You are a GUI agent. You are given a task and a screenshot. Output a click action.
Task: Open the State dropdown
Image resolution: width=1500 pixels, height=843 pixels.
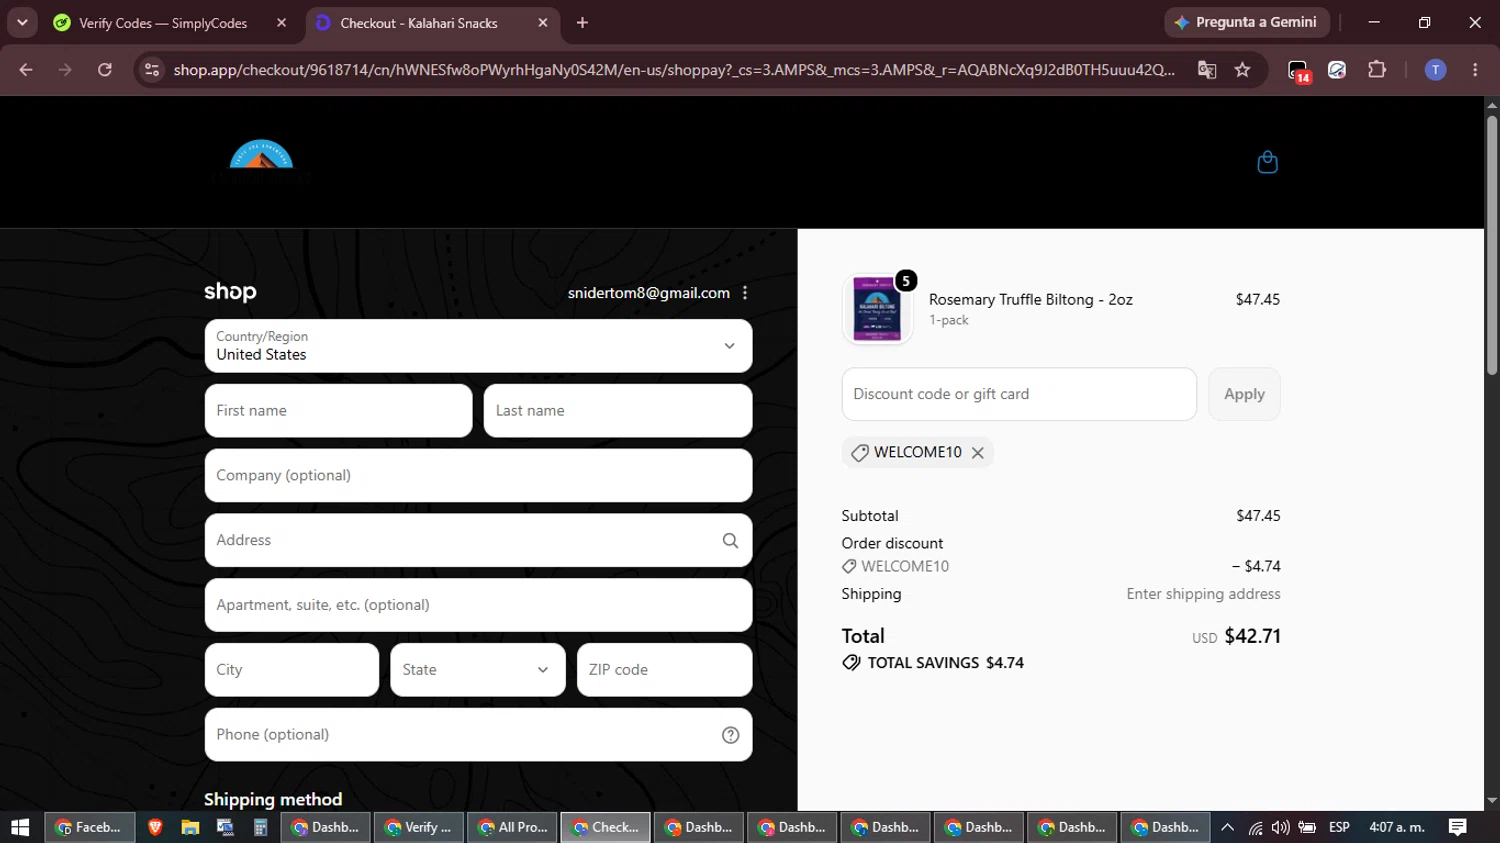tap(477, 670)
